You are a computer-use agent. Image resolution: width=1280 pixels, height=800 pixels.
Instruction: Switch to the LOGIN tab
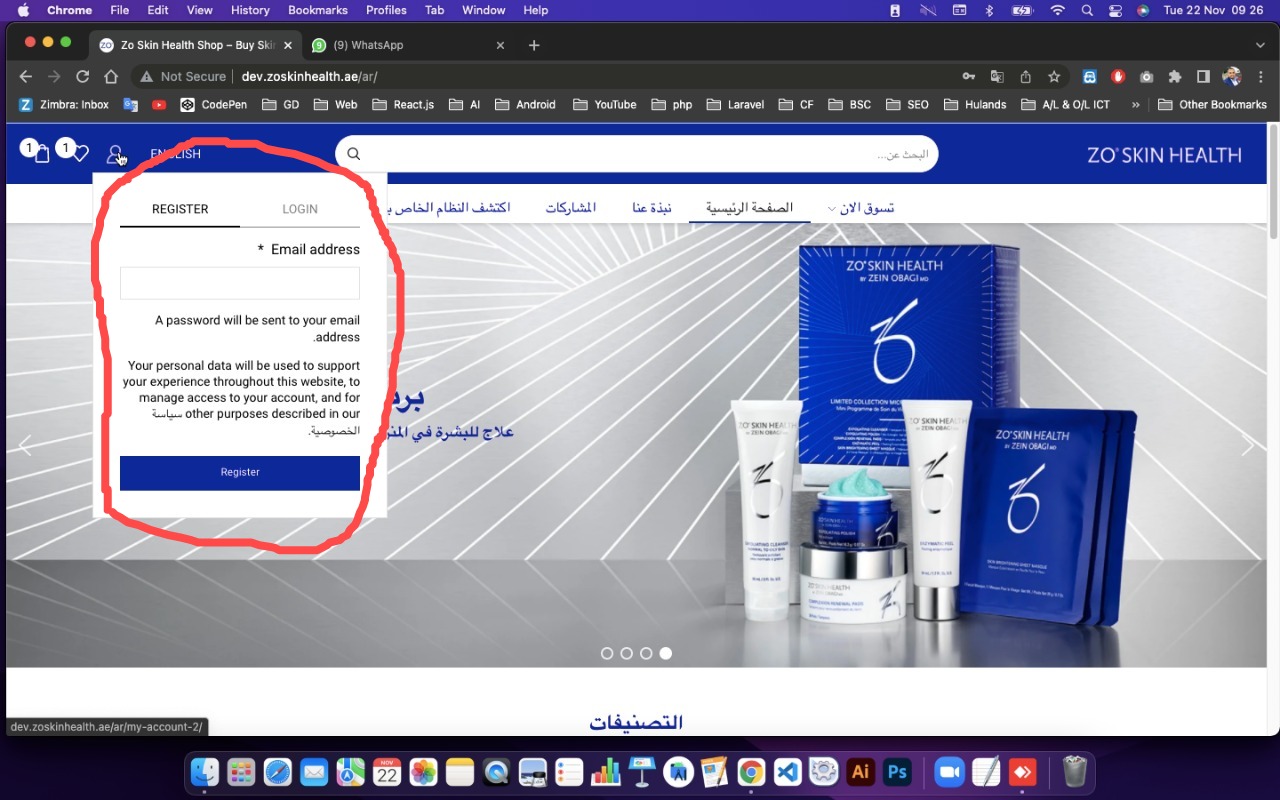(x=300, y=209)
